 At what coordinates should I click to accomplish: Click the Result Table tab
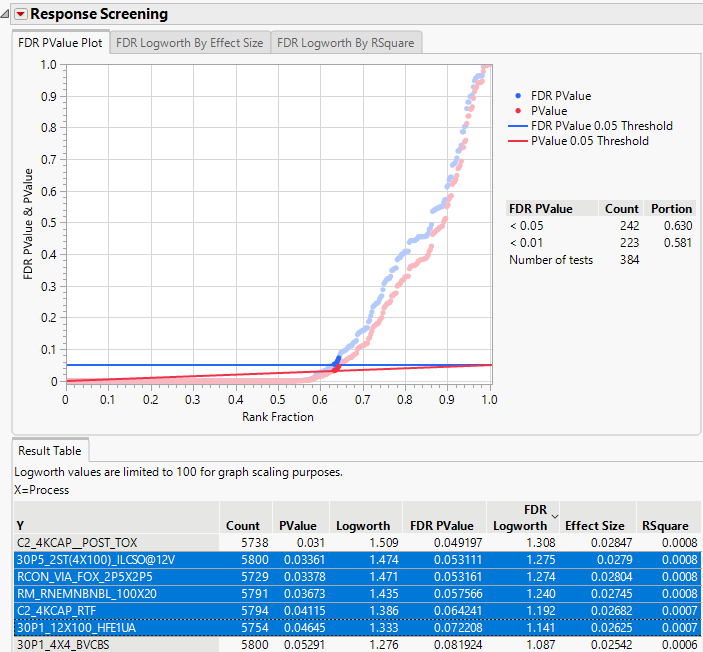50,451
